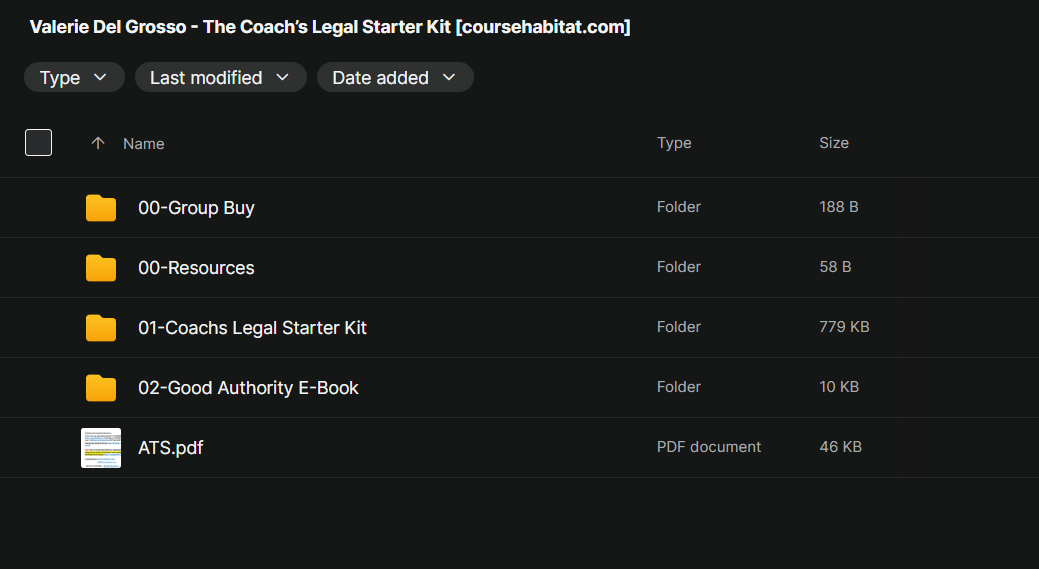Click the Type column header
This screenshot has width=1039, height=569.
click(674, 143)
